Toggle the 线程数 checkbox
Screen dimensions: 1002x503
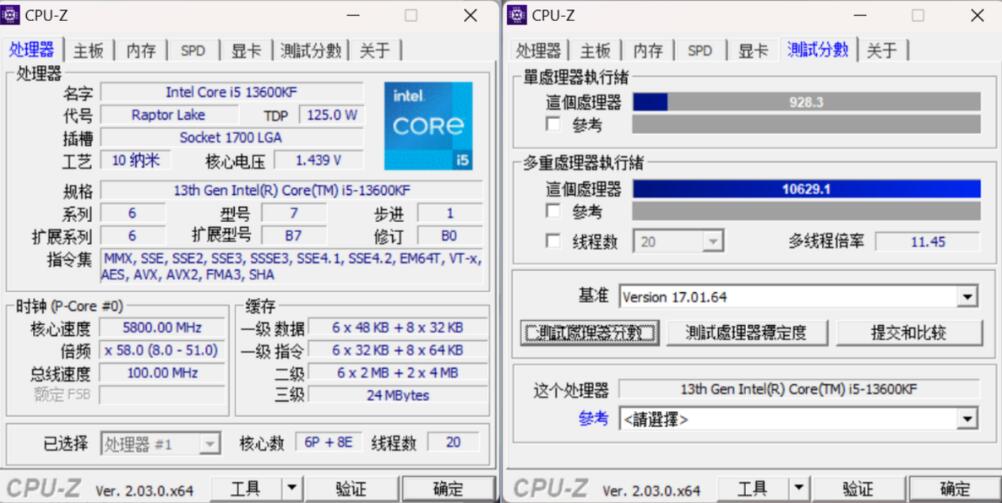pyautogui.click(x=553, y=241)
